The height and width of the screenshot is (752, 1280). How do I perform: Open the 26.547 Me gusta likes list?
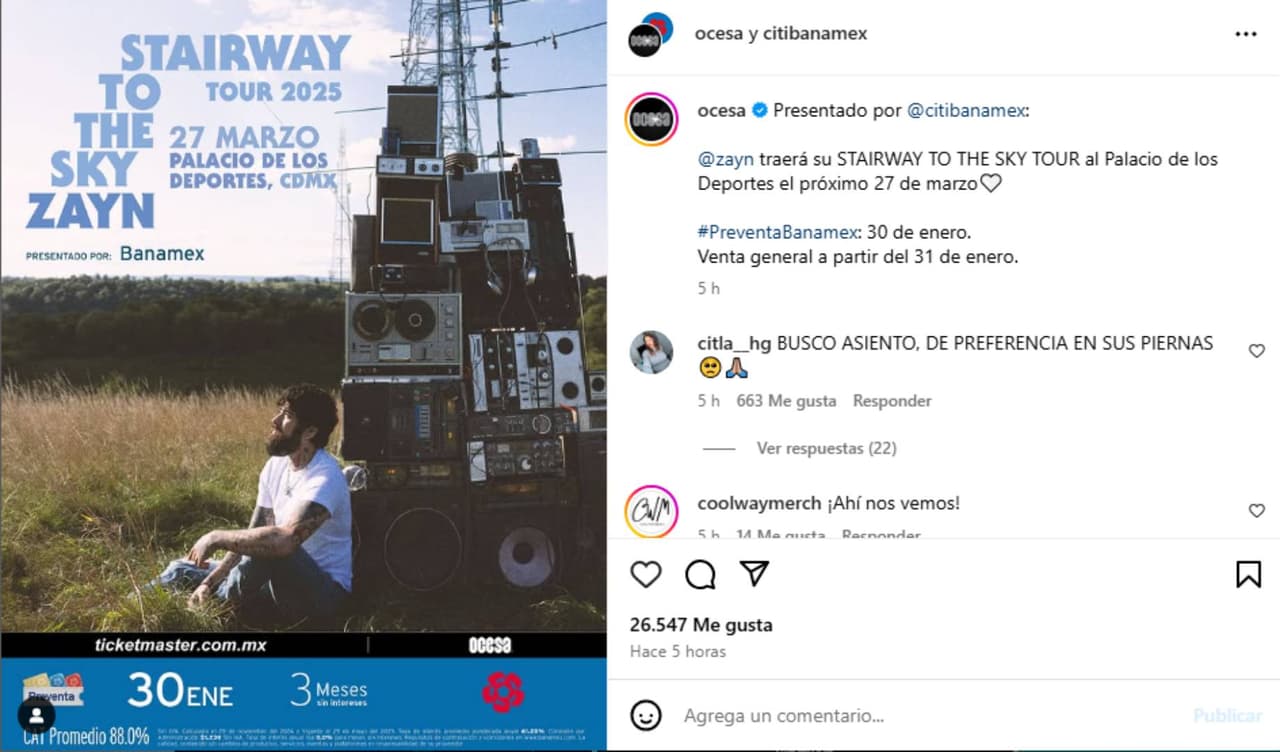701,625
